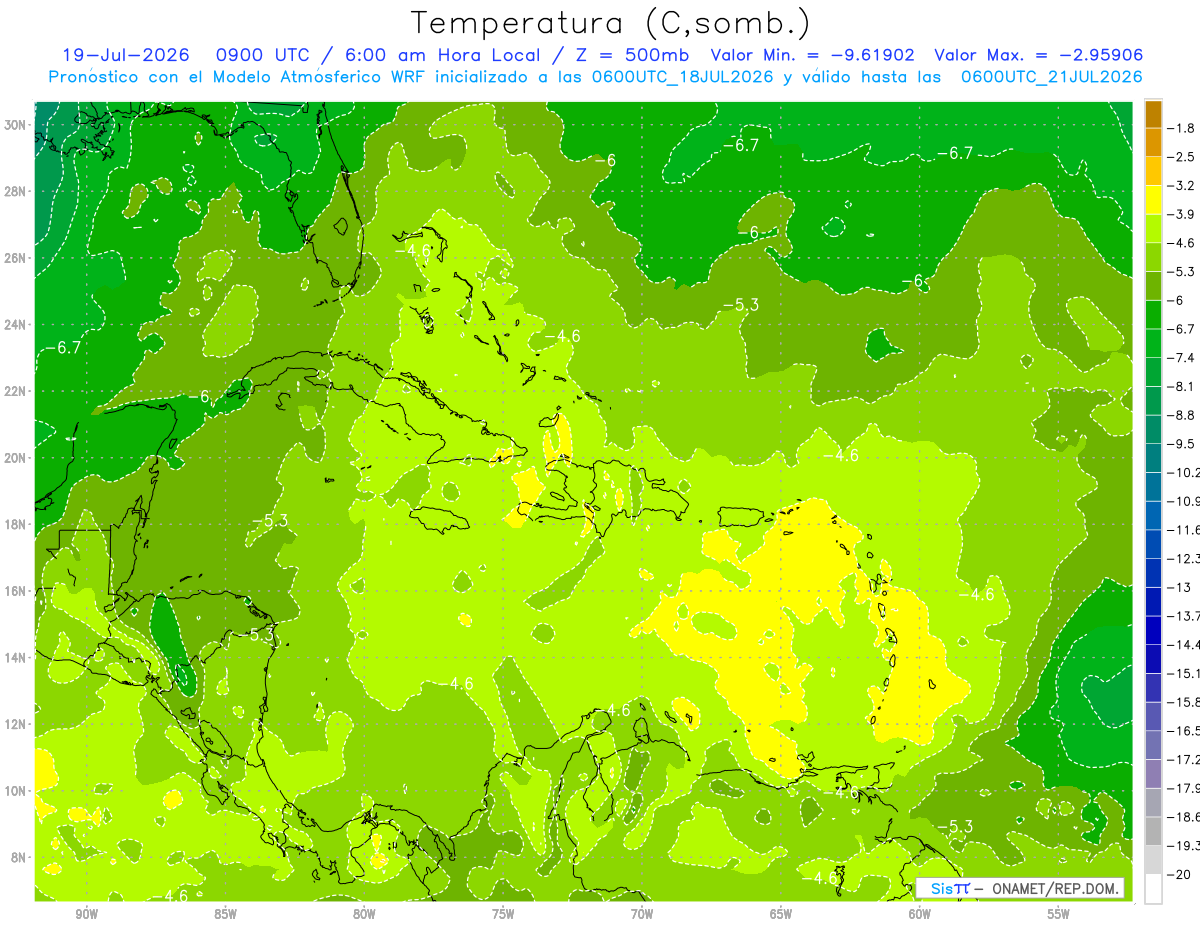1200x927 pixels.
Task: Pick the white swatch below -20
Action: click(1153, 888)
